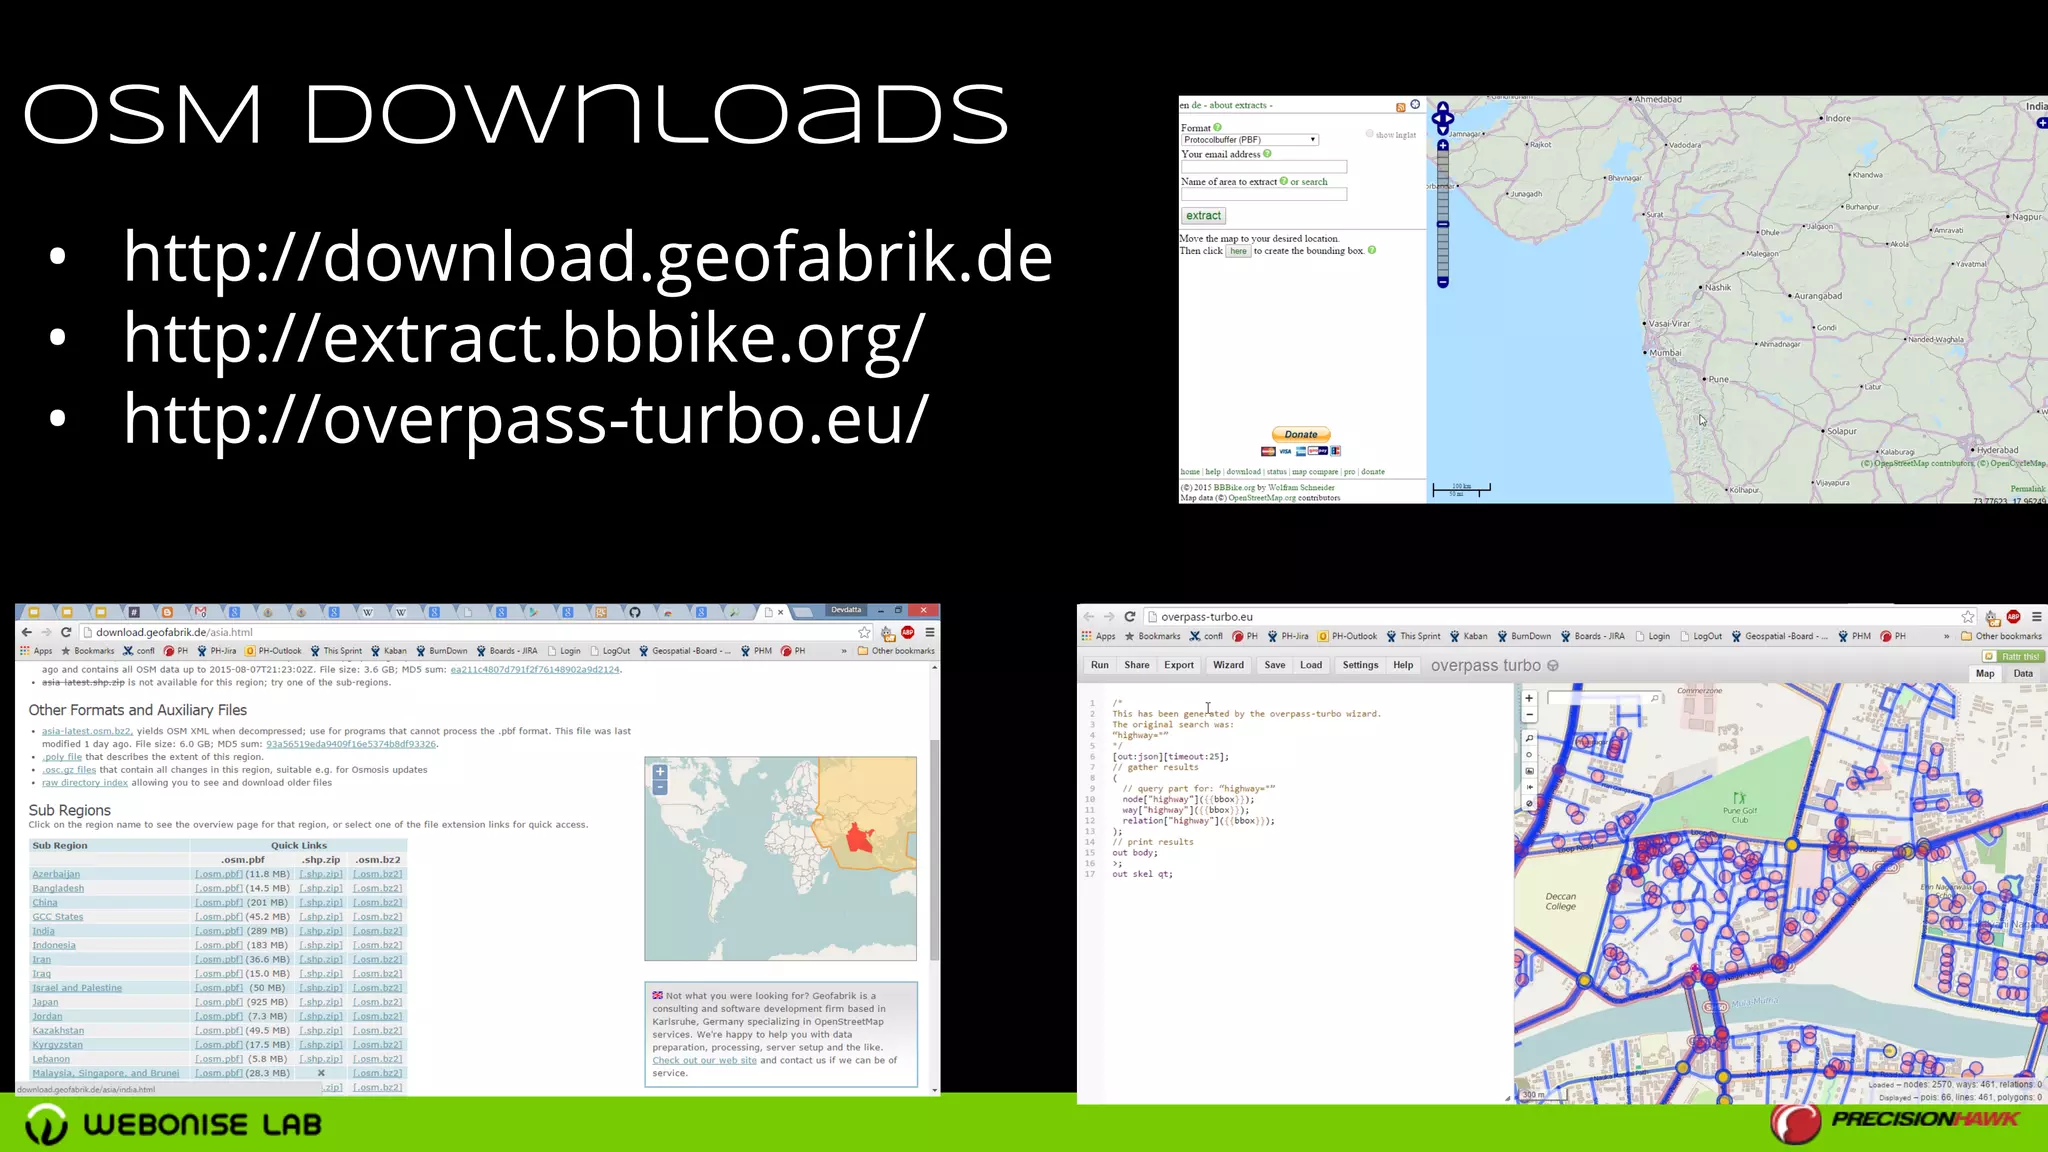Bookmark overpass-turbo.eu with the star icon
This screenshot has height=1152, width=2048.
pyautogui.click(x=1968, y=617)
